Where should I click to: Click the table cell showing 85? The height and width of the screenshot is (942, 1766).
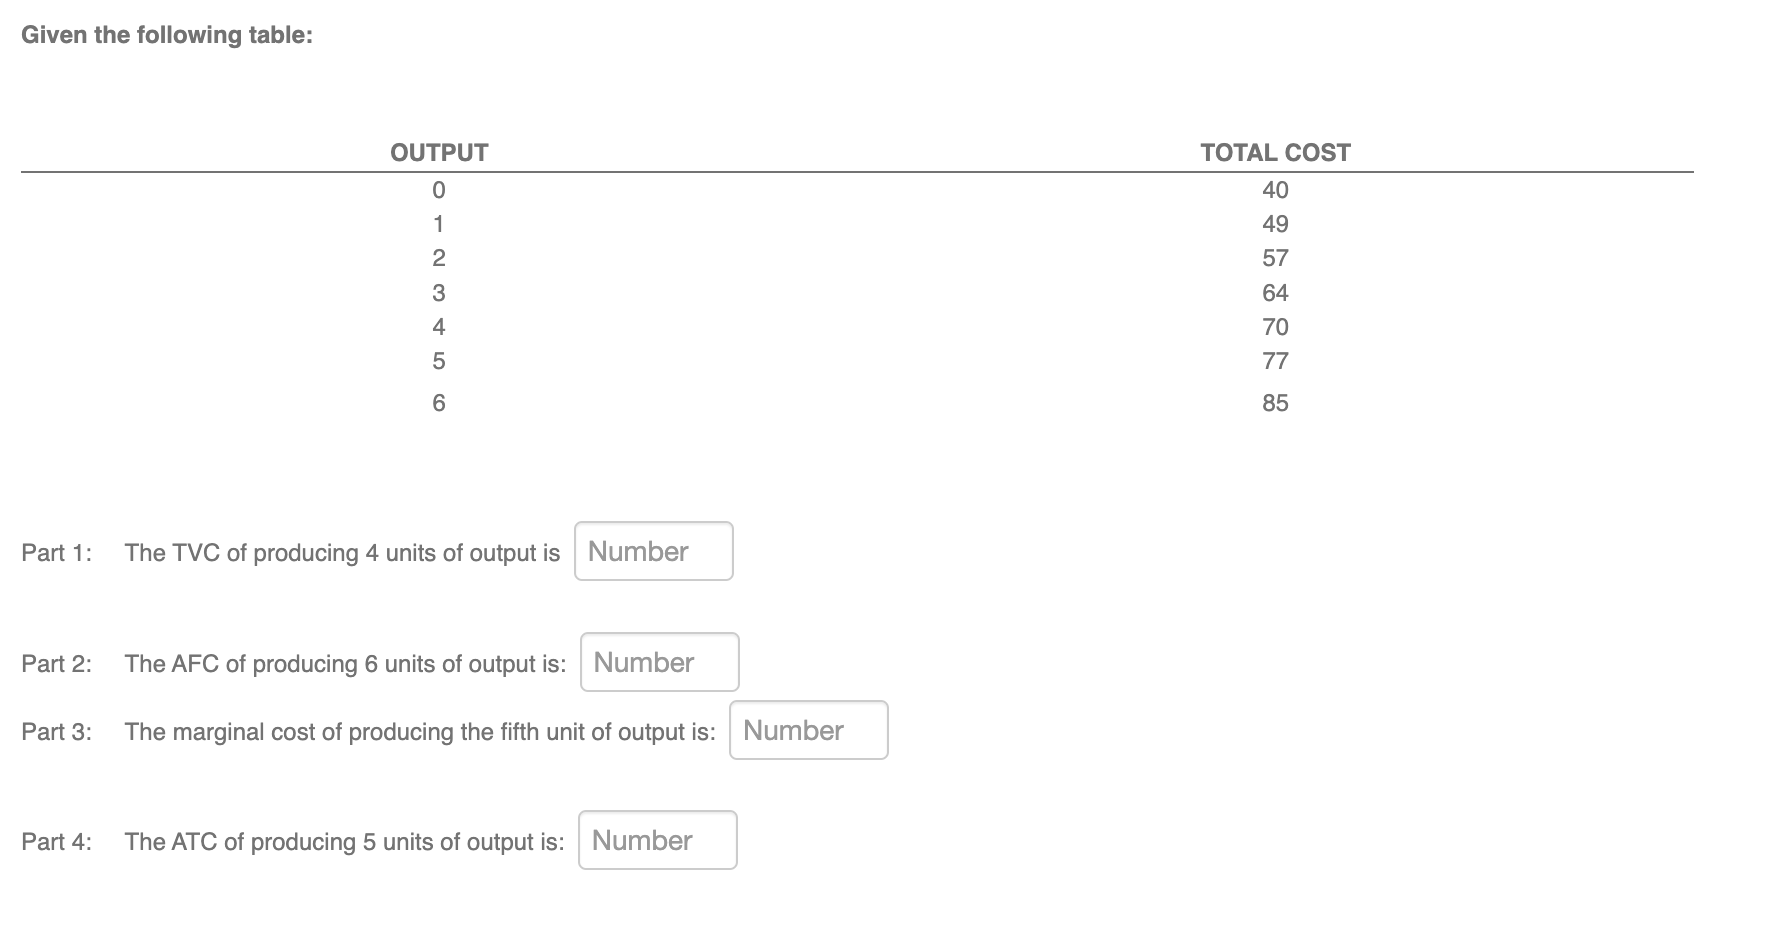point(1274,403)
